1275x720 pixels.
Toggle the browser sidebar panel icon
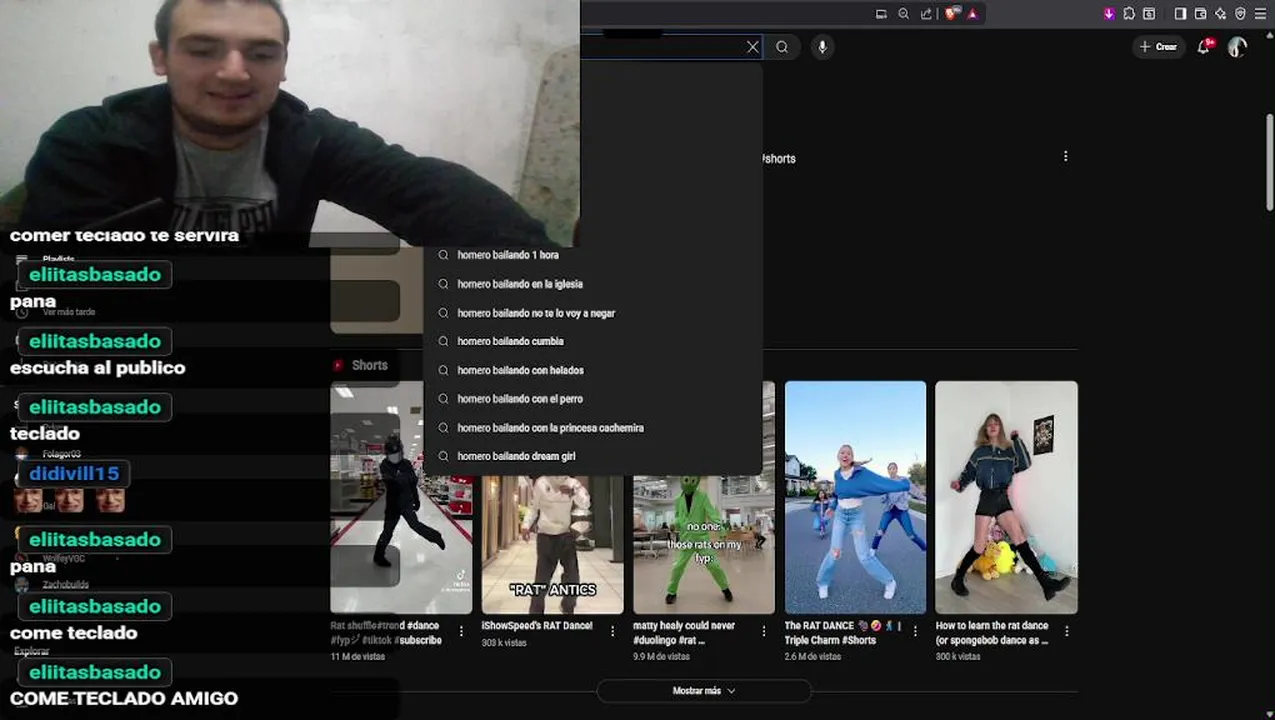1180,14
